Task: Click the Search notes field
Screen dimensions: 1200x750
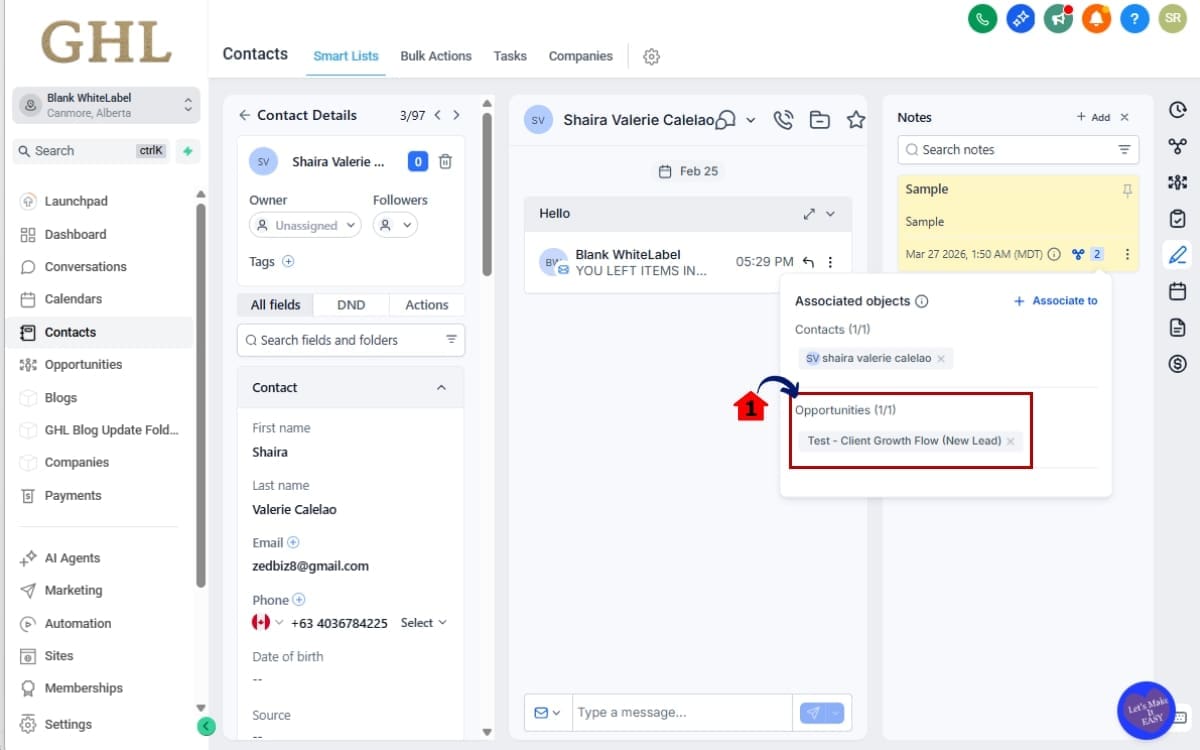Action: [x=1010, y=150]
